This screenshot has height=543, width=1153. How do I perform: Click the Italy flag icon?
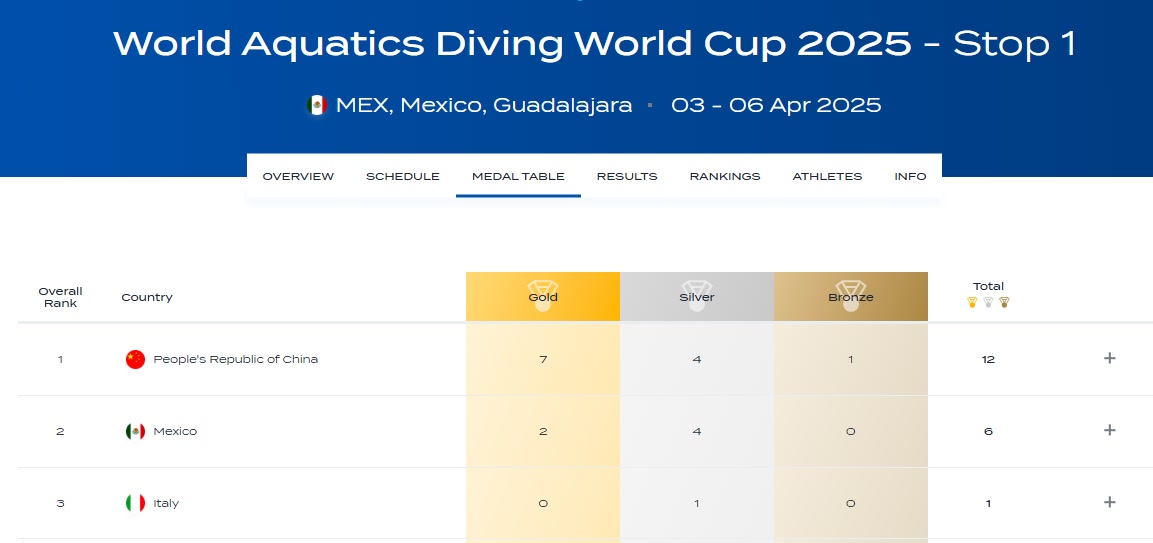pyautogui.click(x=135, y=503)
